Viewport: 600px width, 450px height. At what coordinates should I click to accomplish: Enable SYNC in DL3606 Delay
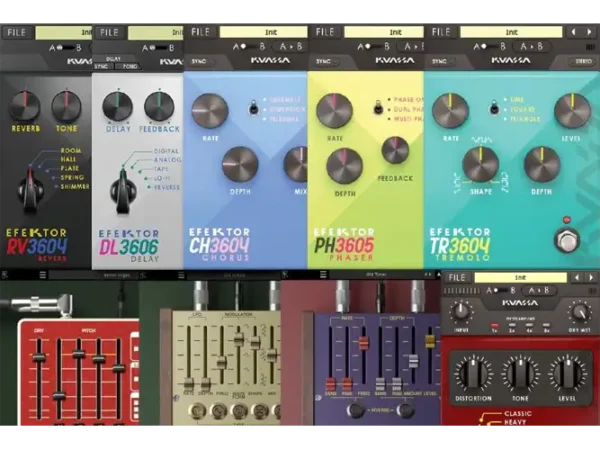point(101,66)
